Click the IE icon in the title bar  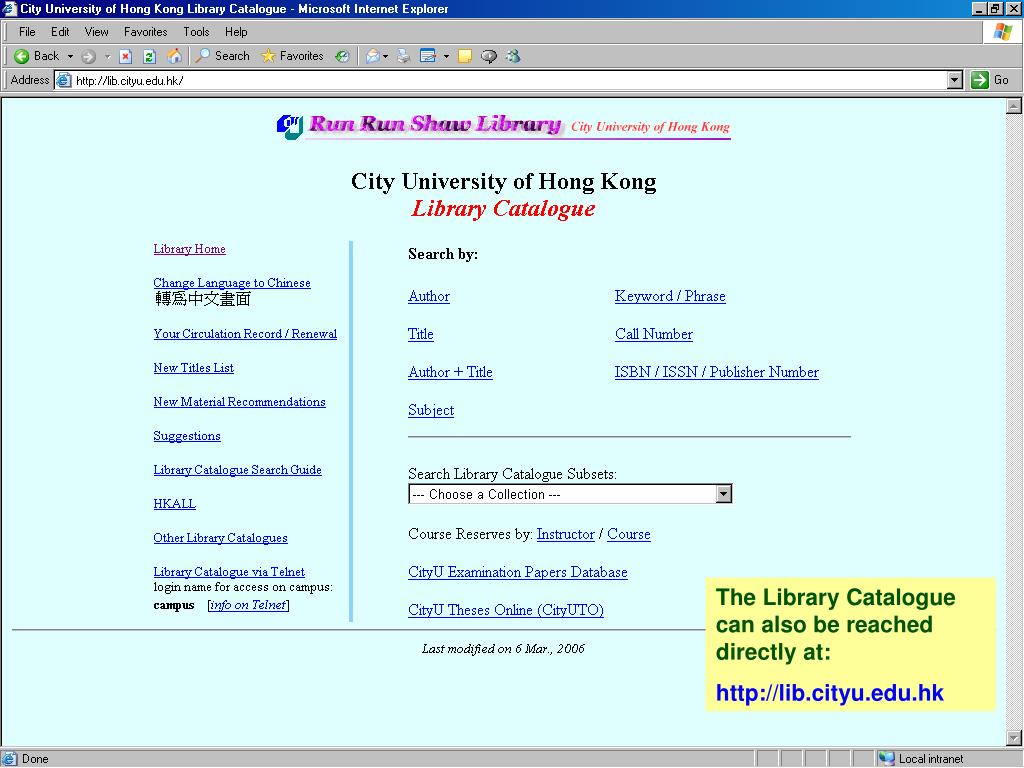[x=9, y=8]
